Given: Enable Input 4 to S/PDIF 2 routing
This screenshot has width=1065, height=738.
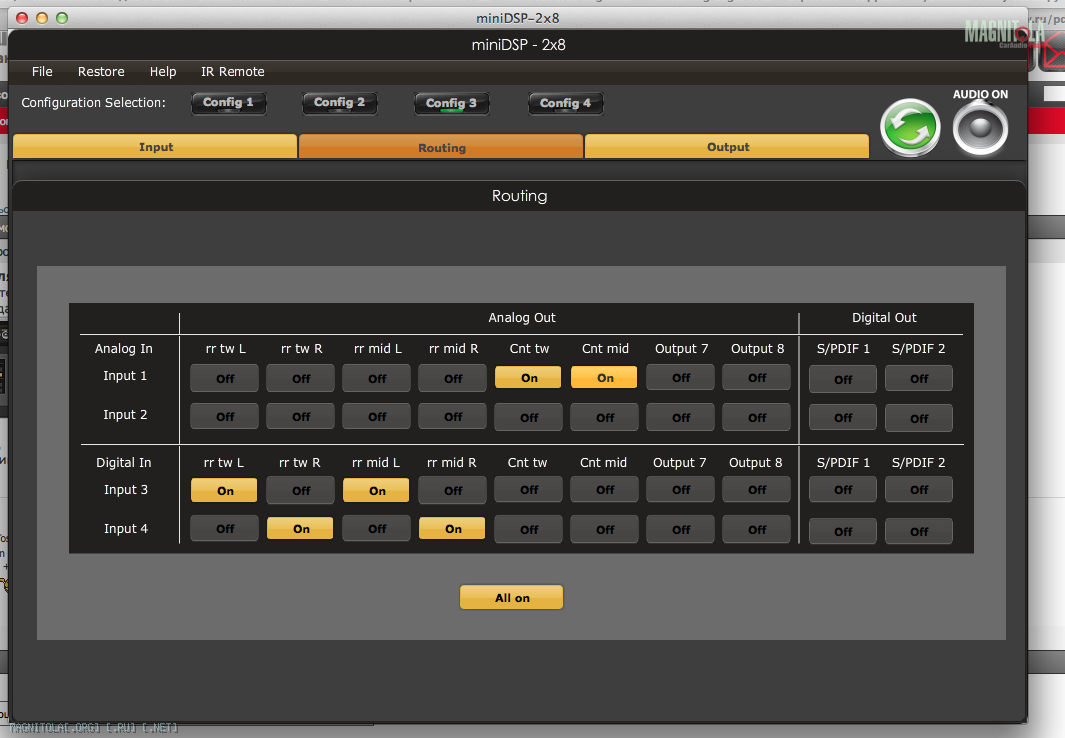Looking at the screenshot, I should coord(919,531).
